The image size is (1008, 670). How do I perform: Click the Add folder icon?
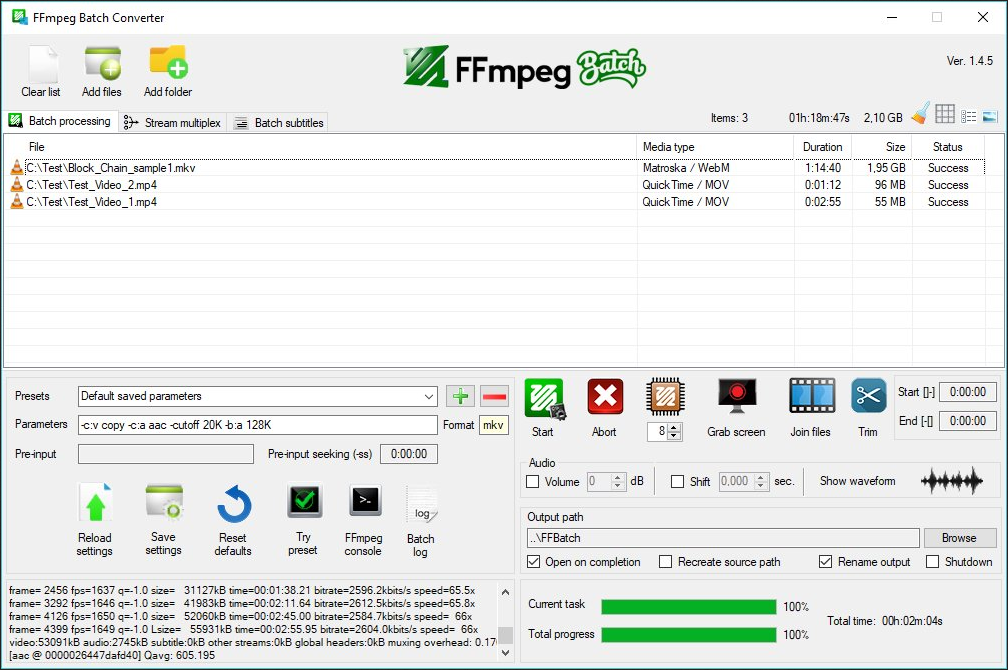pyautogui.click(x=168, y=62)
